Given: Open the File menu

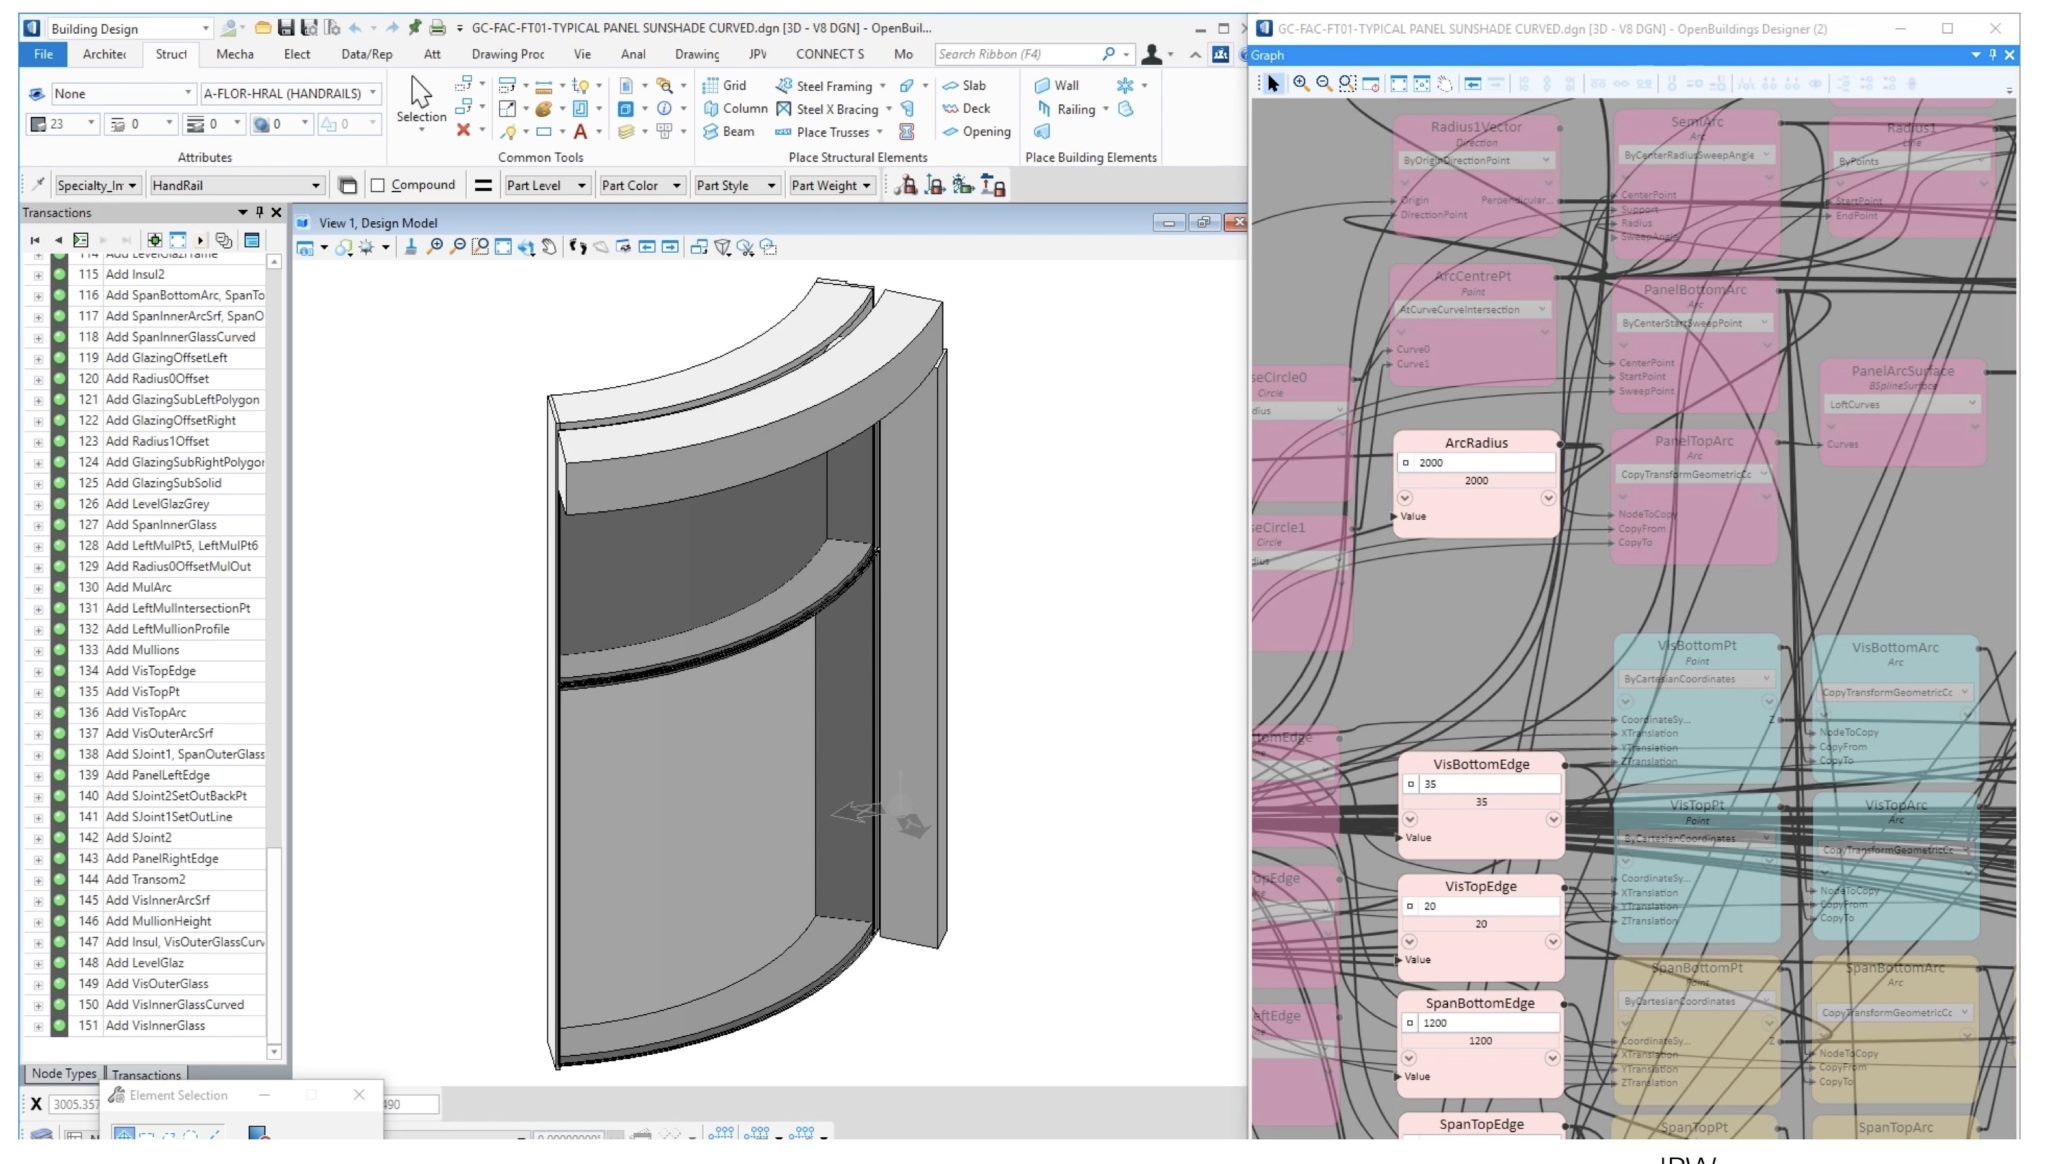Looking at the screenshot, I should [x=42, y=55].
